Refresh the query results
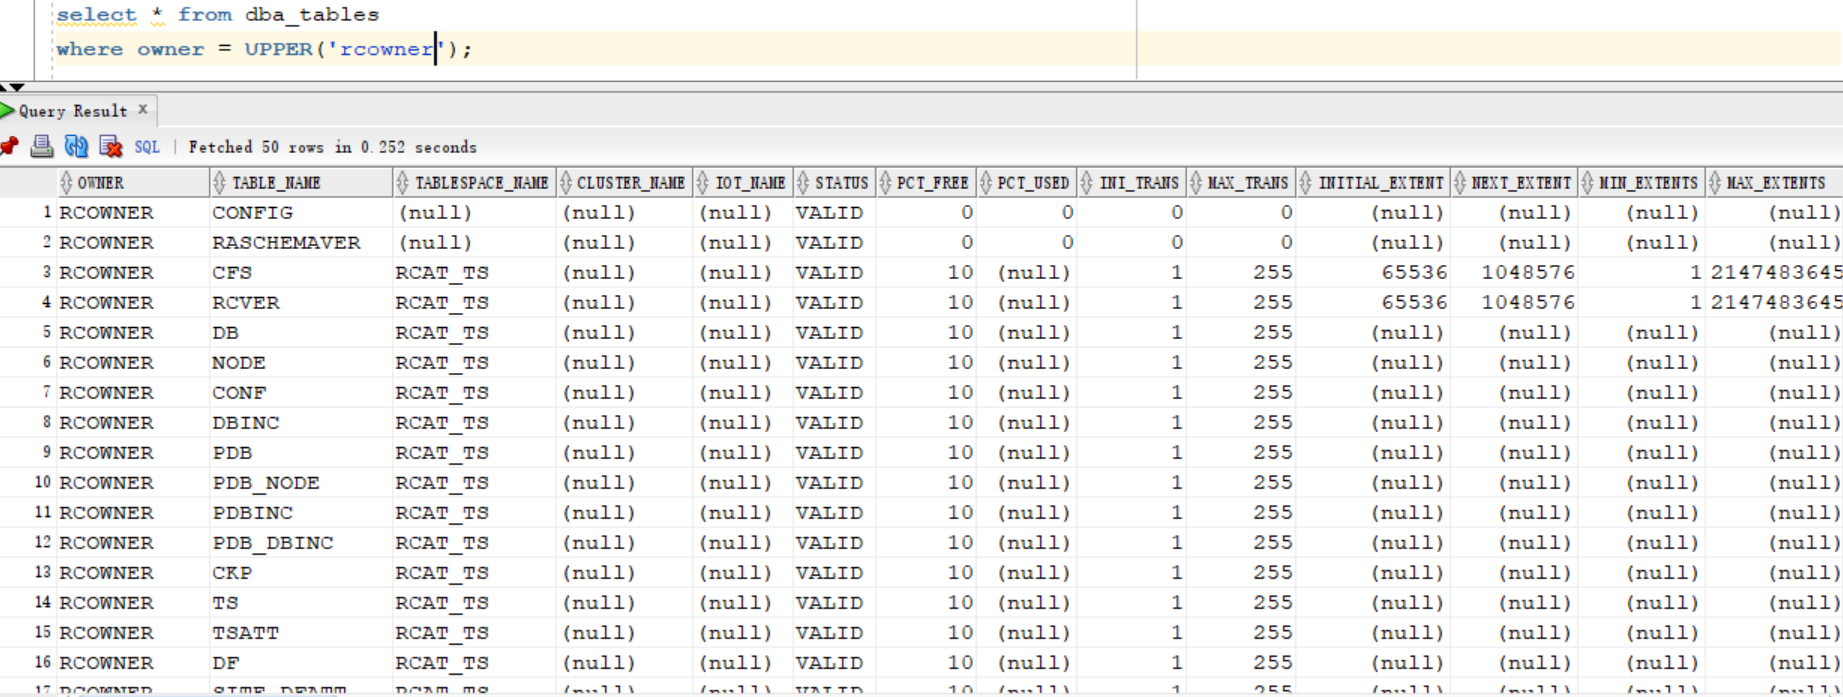Viewport: 1843px width, 697px height. click(x=76, y=147)
